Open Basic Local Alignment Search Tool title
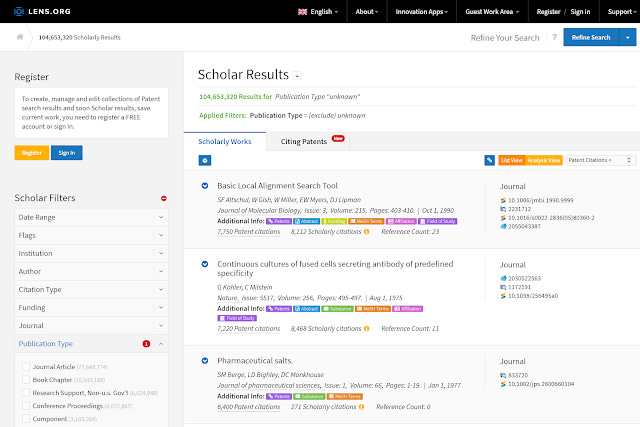This screenshot has height=427, width=640. [277, 186]
